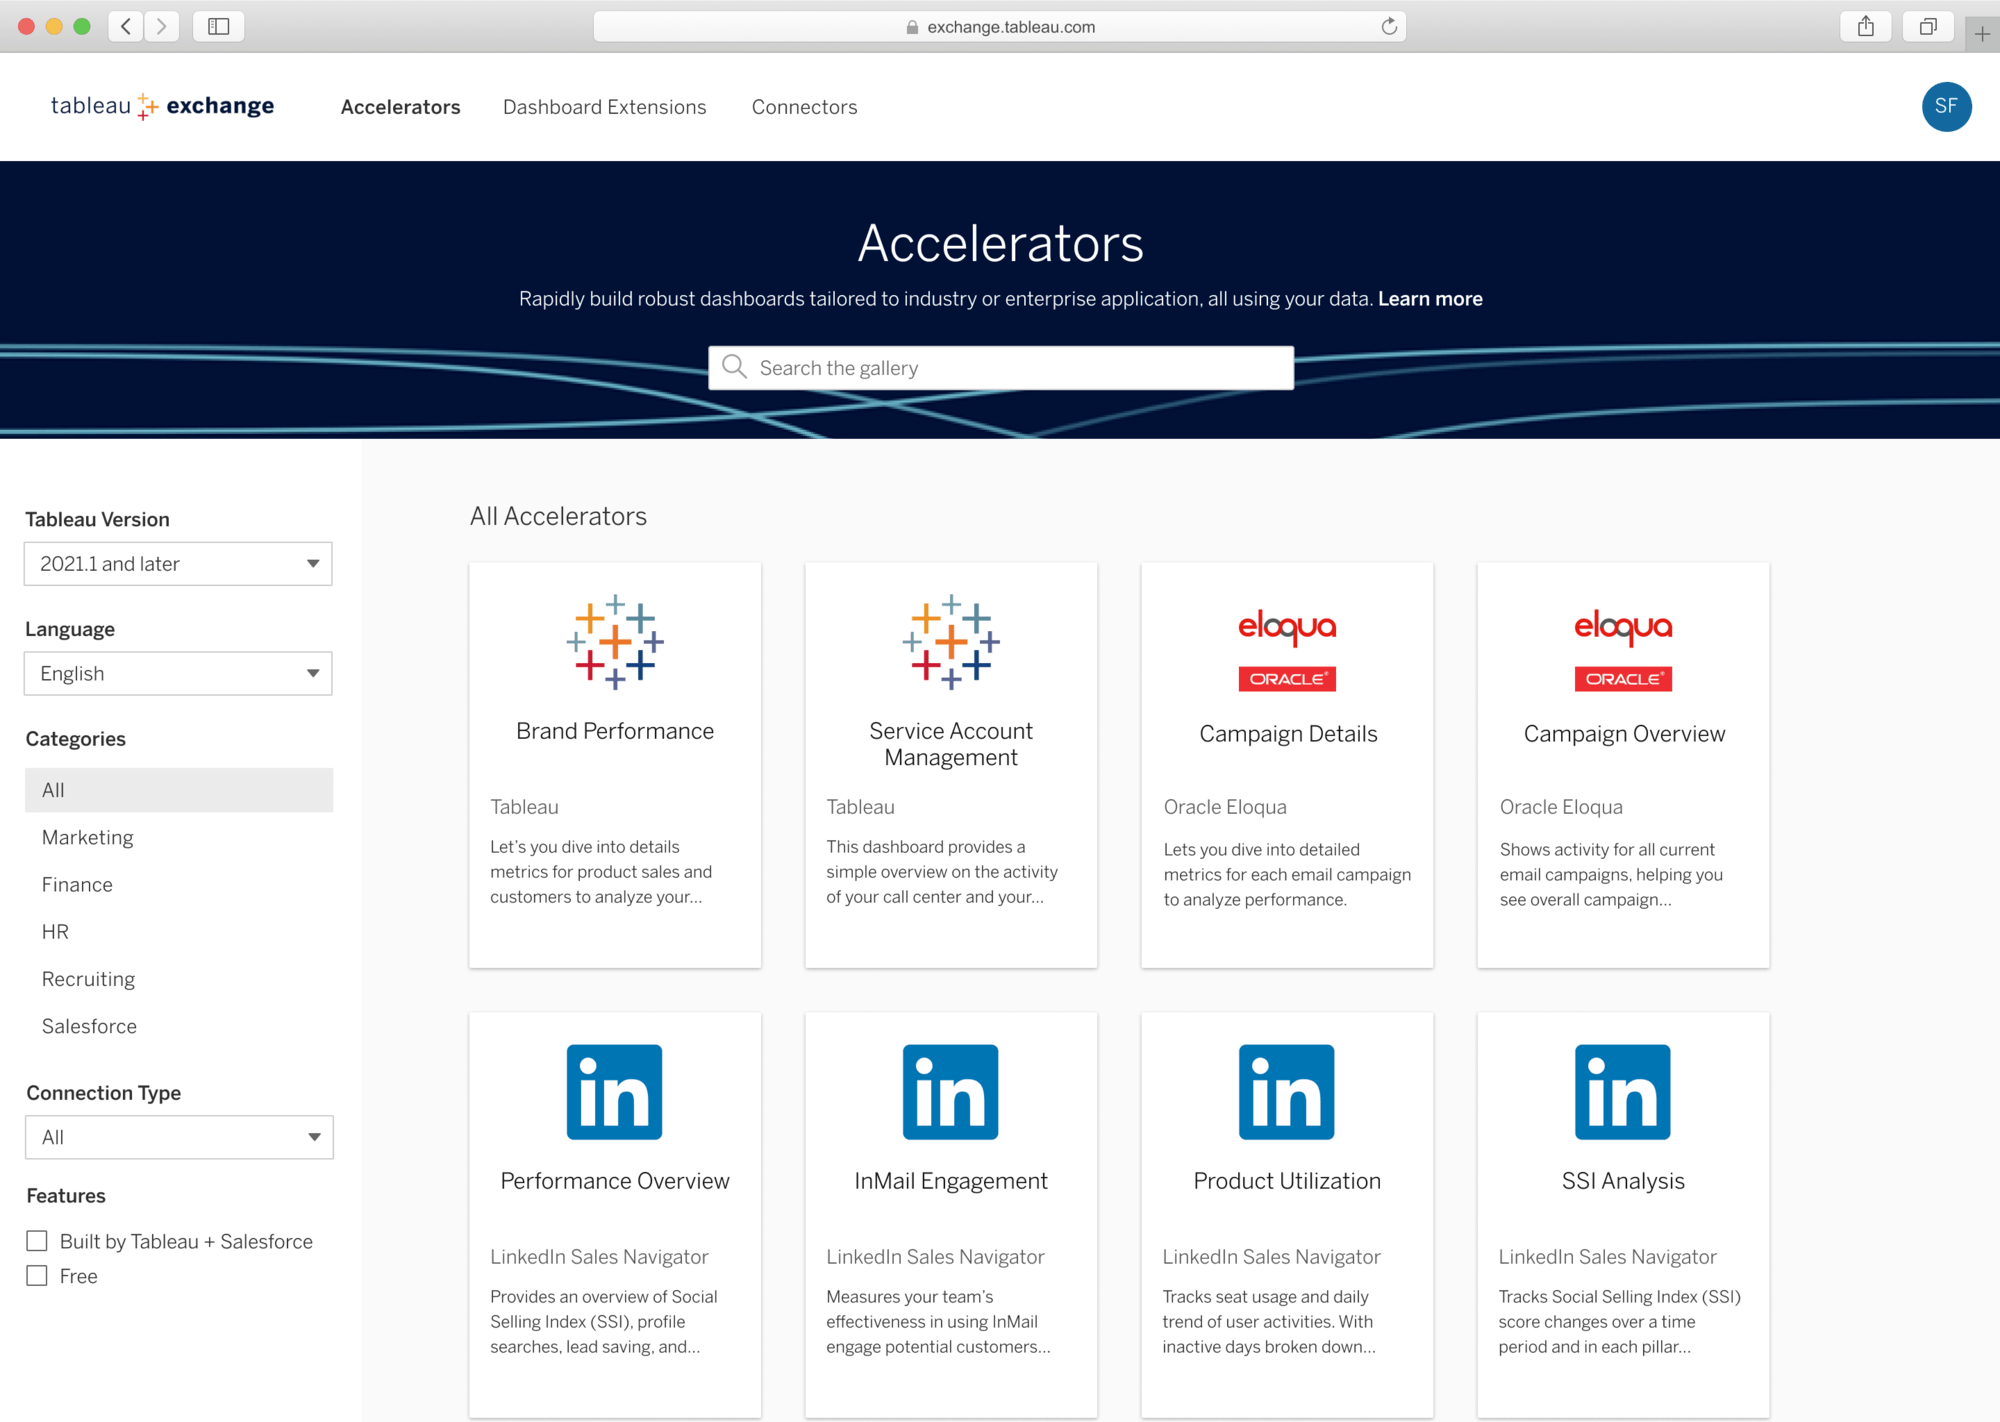Check the Free features checkbox
Viewport: 2000px width, 1422px height.
pyautogui.click(x=37, y=1275)
